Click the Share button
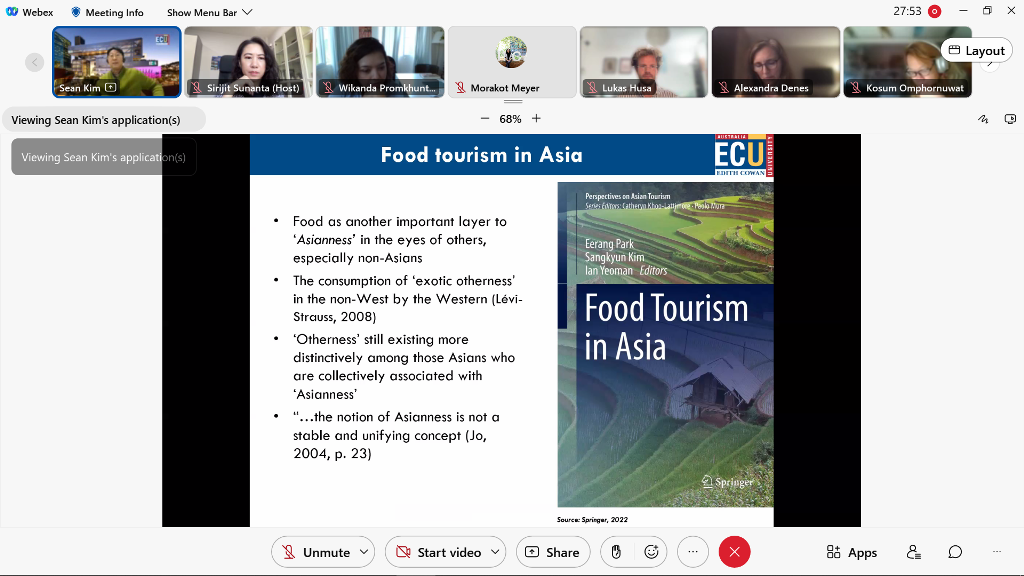 [552, 552]
